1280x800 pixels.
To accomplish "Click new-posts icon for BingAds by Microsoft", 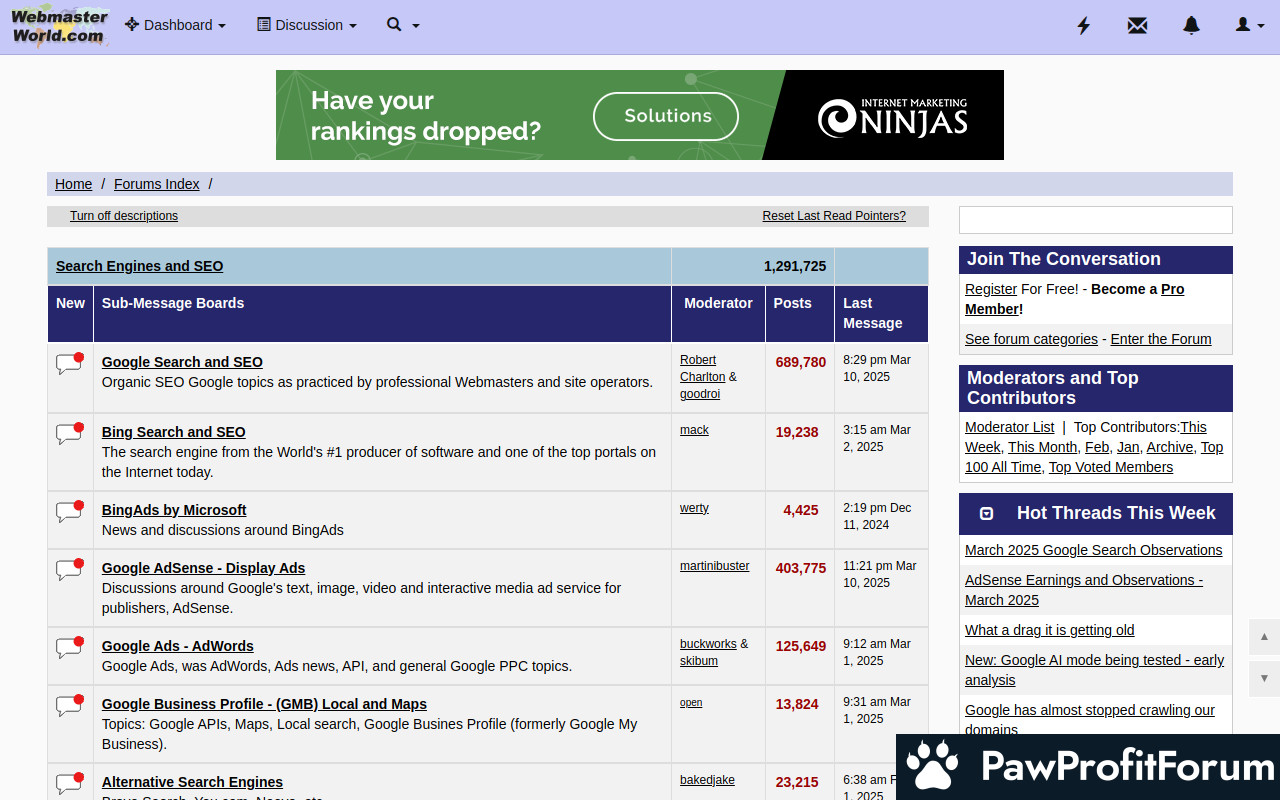I will click(x=69, y=512).
